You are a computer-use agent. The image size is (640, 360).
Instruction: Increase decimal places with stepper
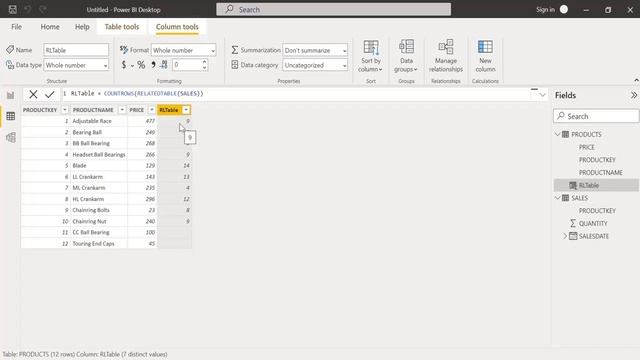pos(204,62)
